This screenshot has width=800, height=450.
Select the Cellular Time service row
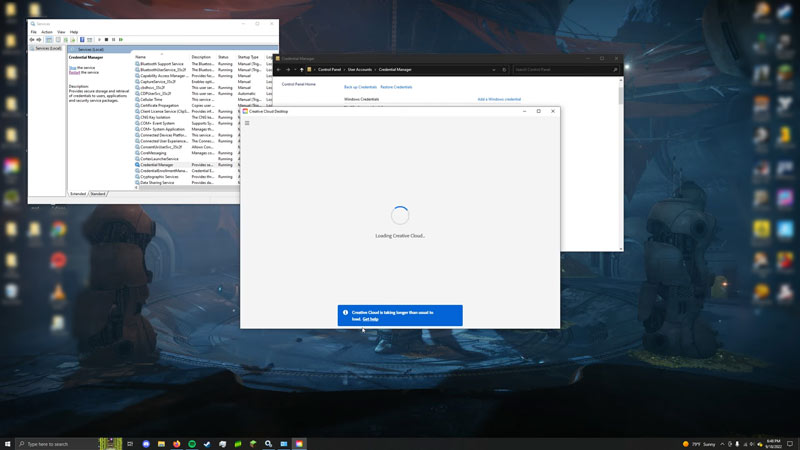(x=204, y=99)
